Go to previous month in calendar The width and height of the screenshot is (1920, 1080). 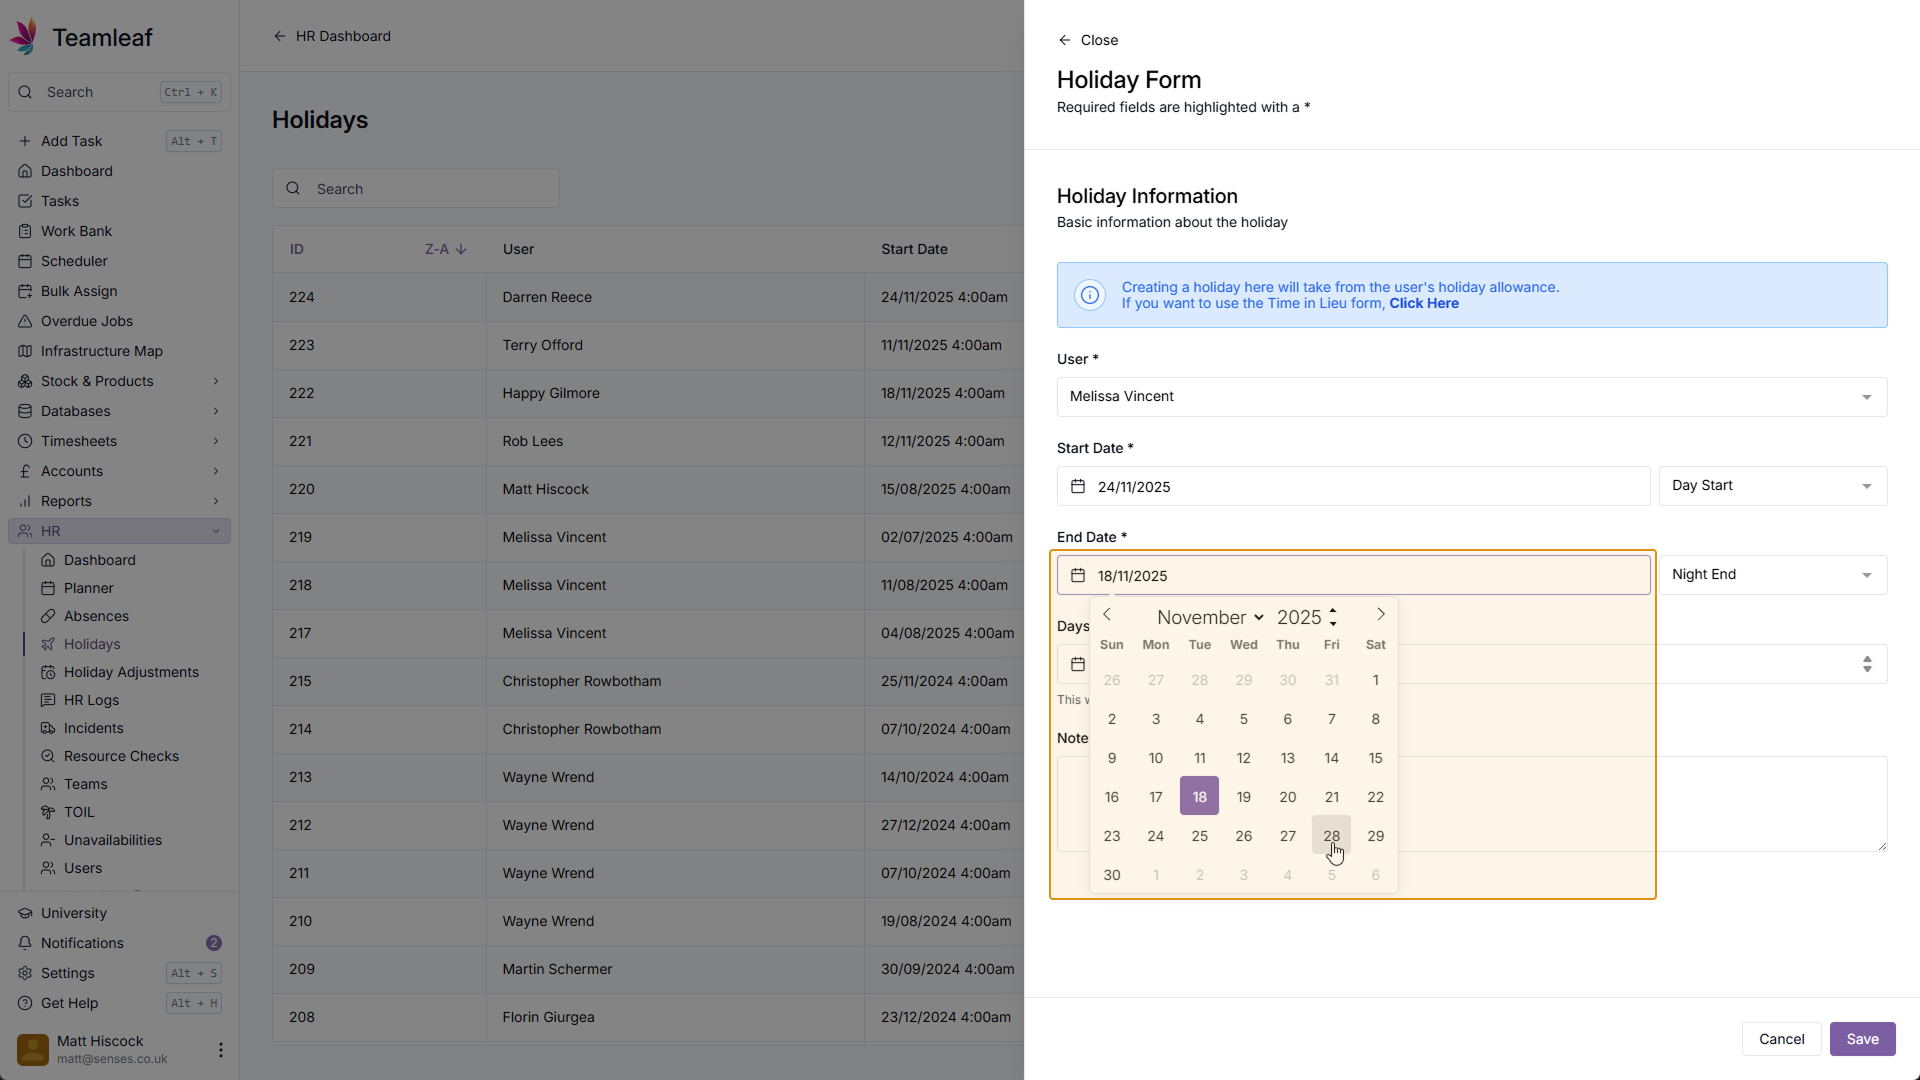1107,615
